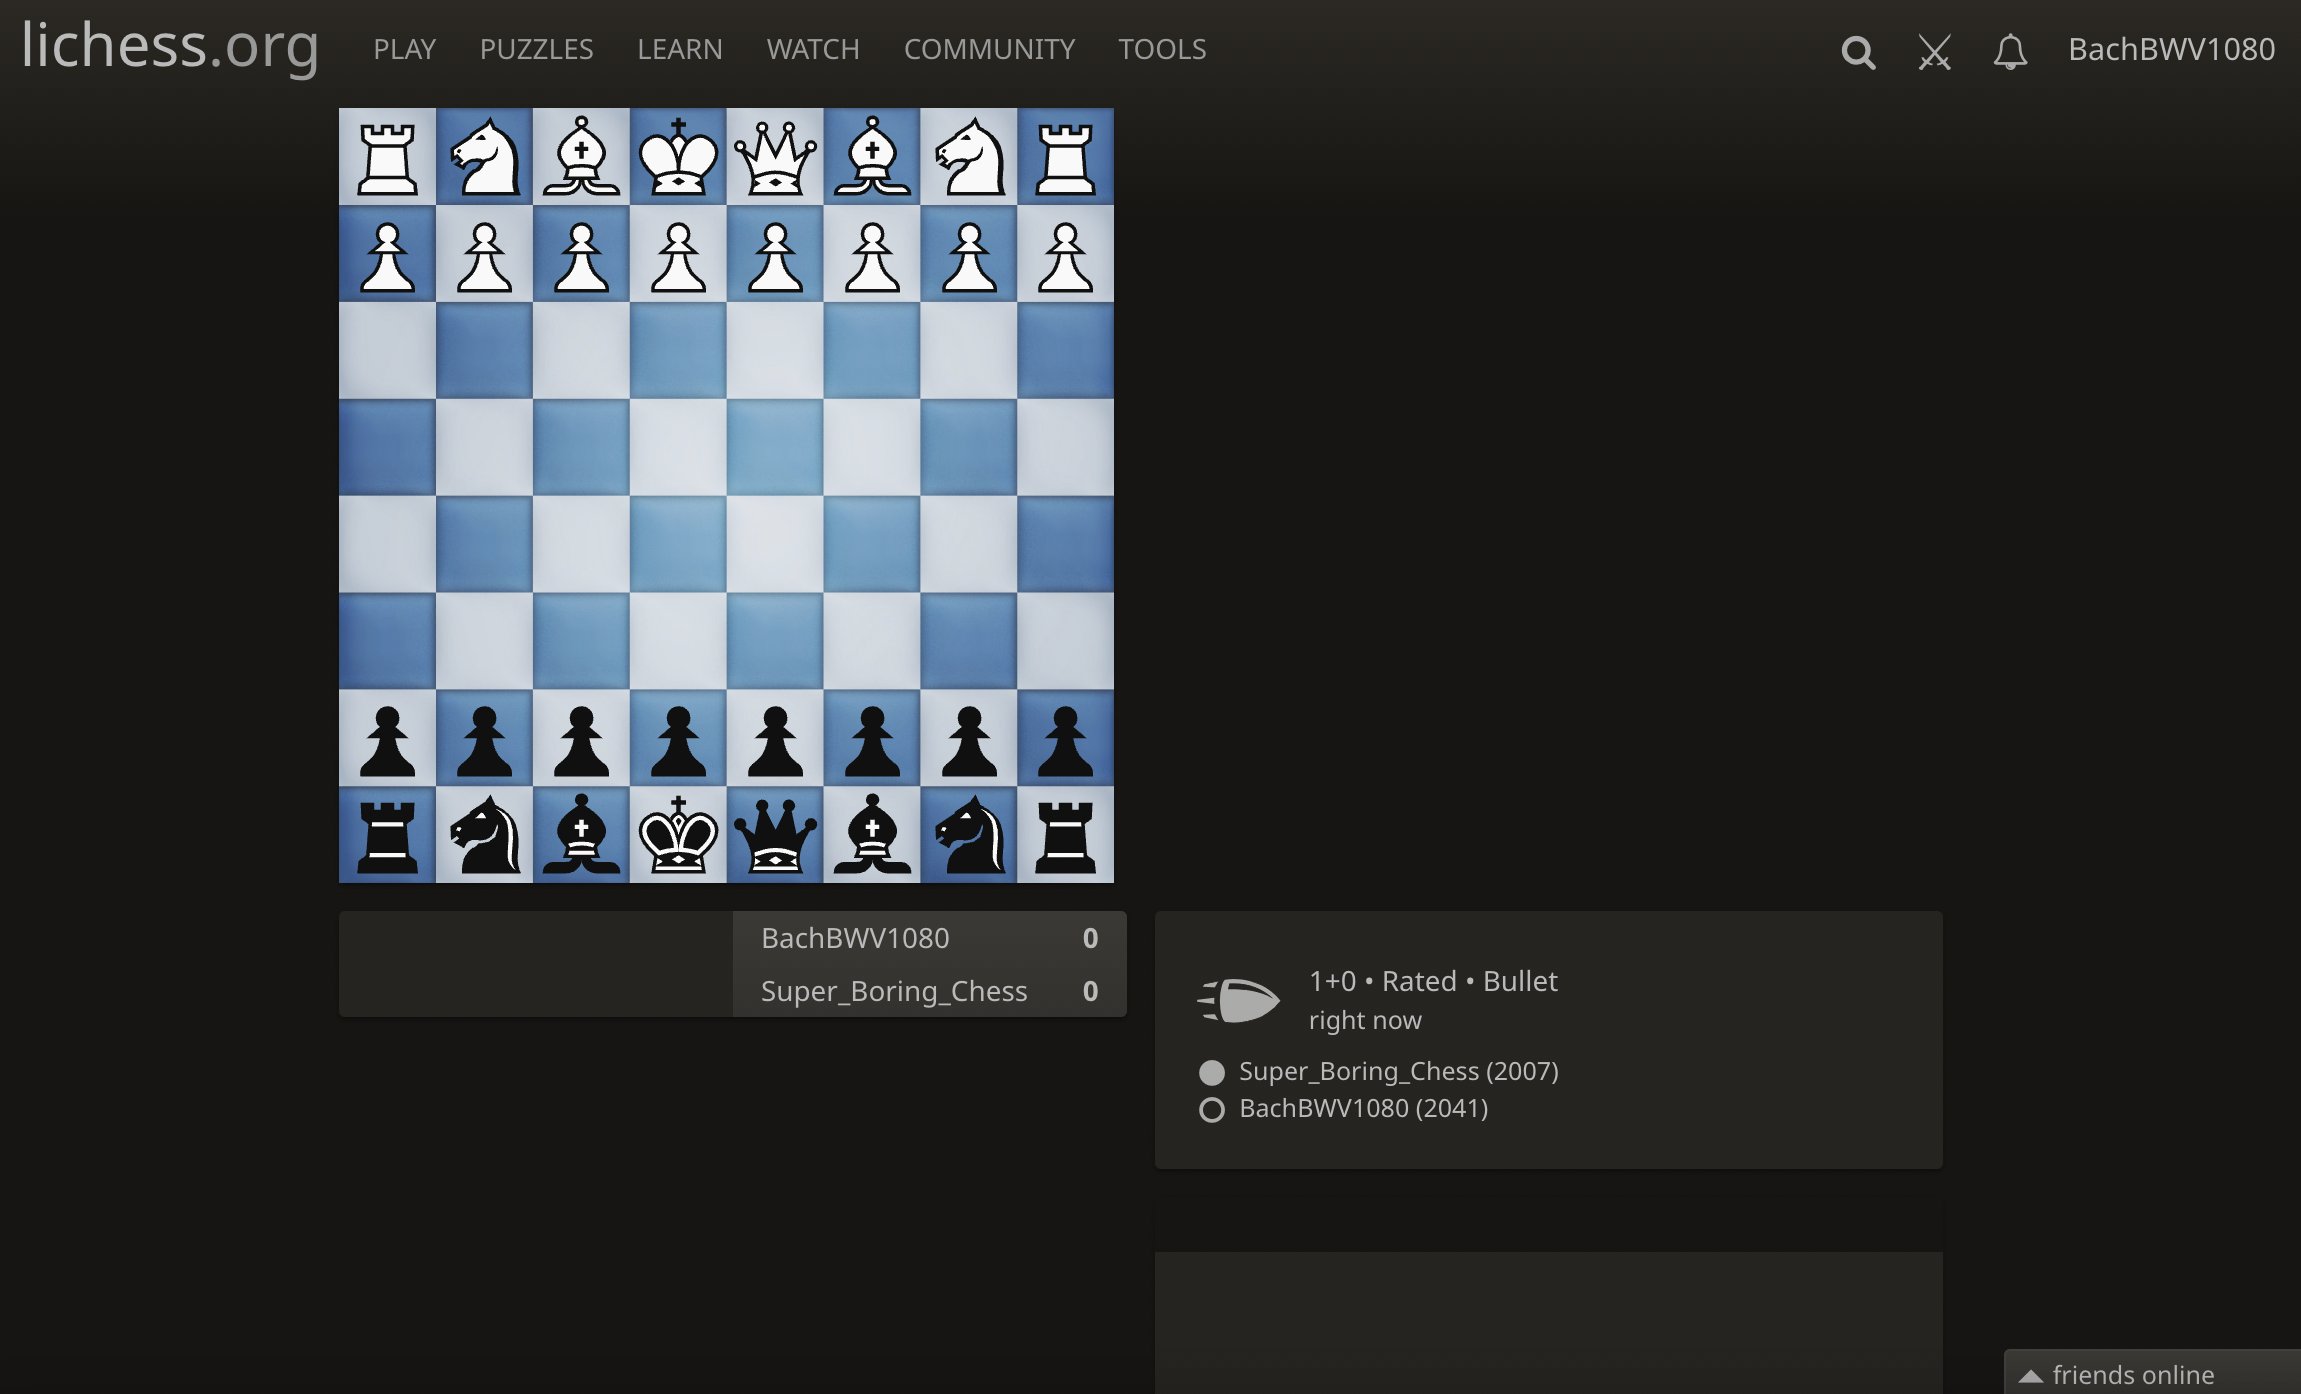Open the PLAY menu

pos(404,49)
